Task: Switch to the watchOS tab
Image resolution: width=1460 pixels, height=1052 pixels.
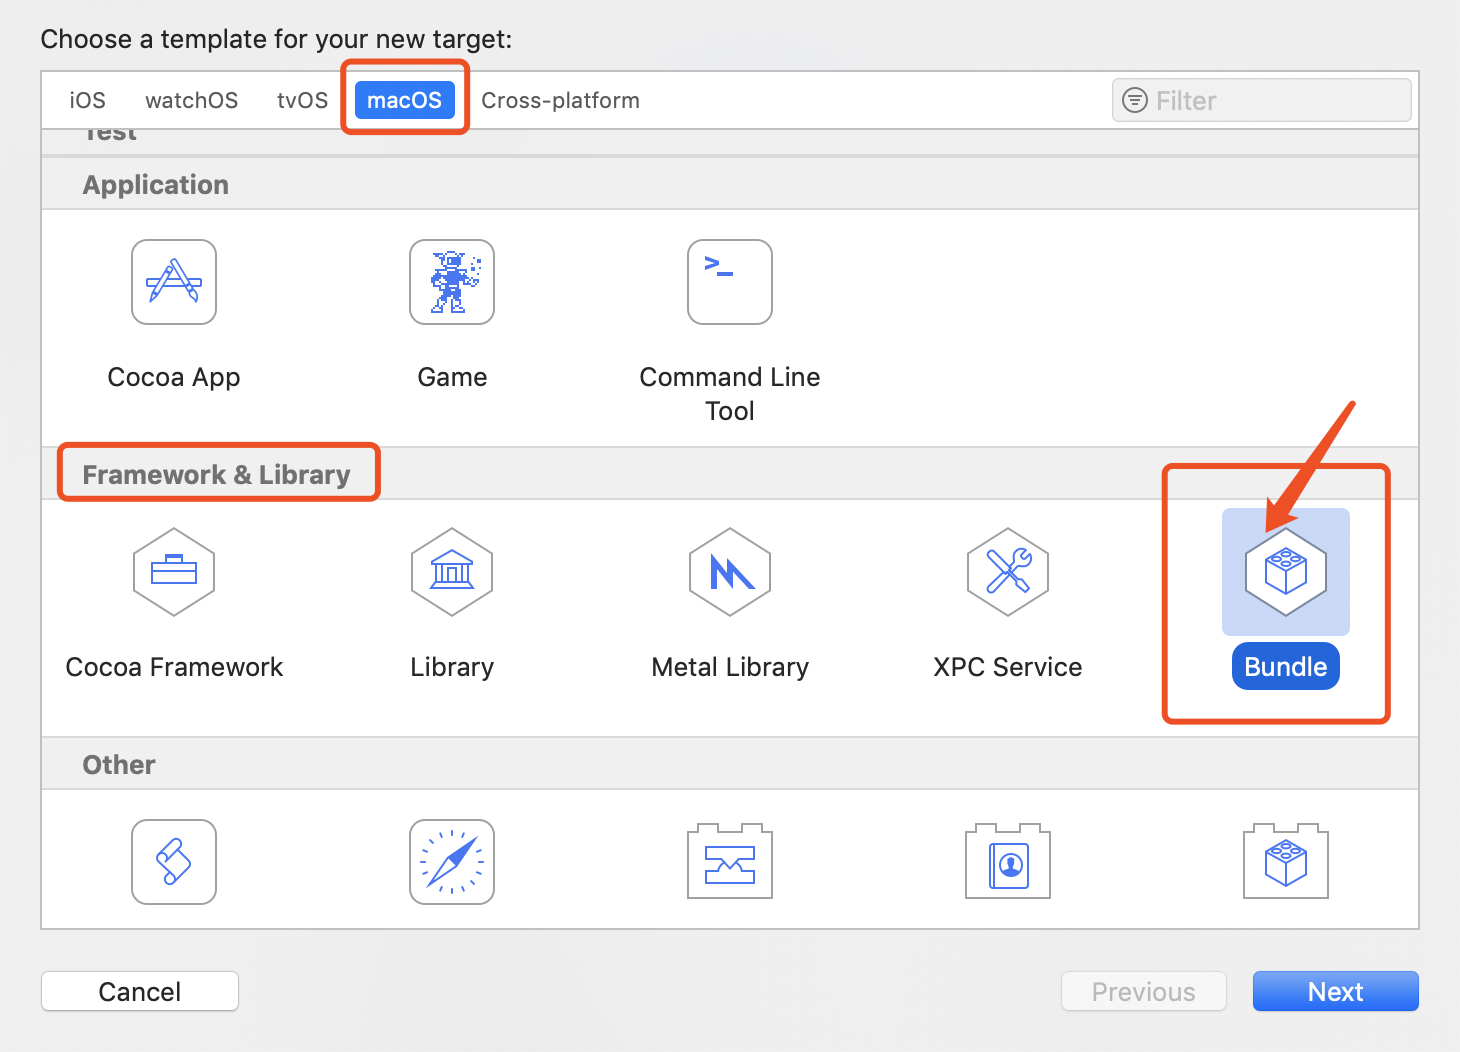Action: [191, 100]
